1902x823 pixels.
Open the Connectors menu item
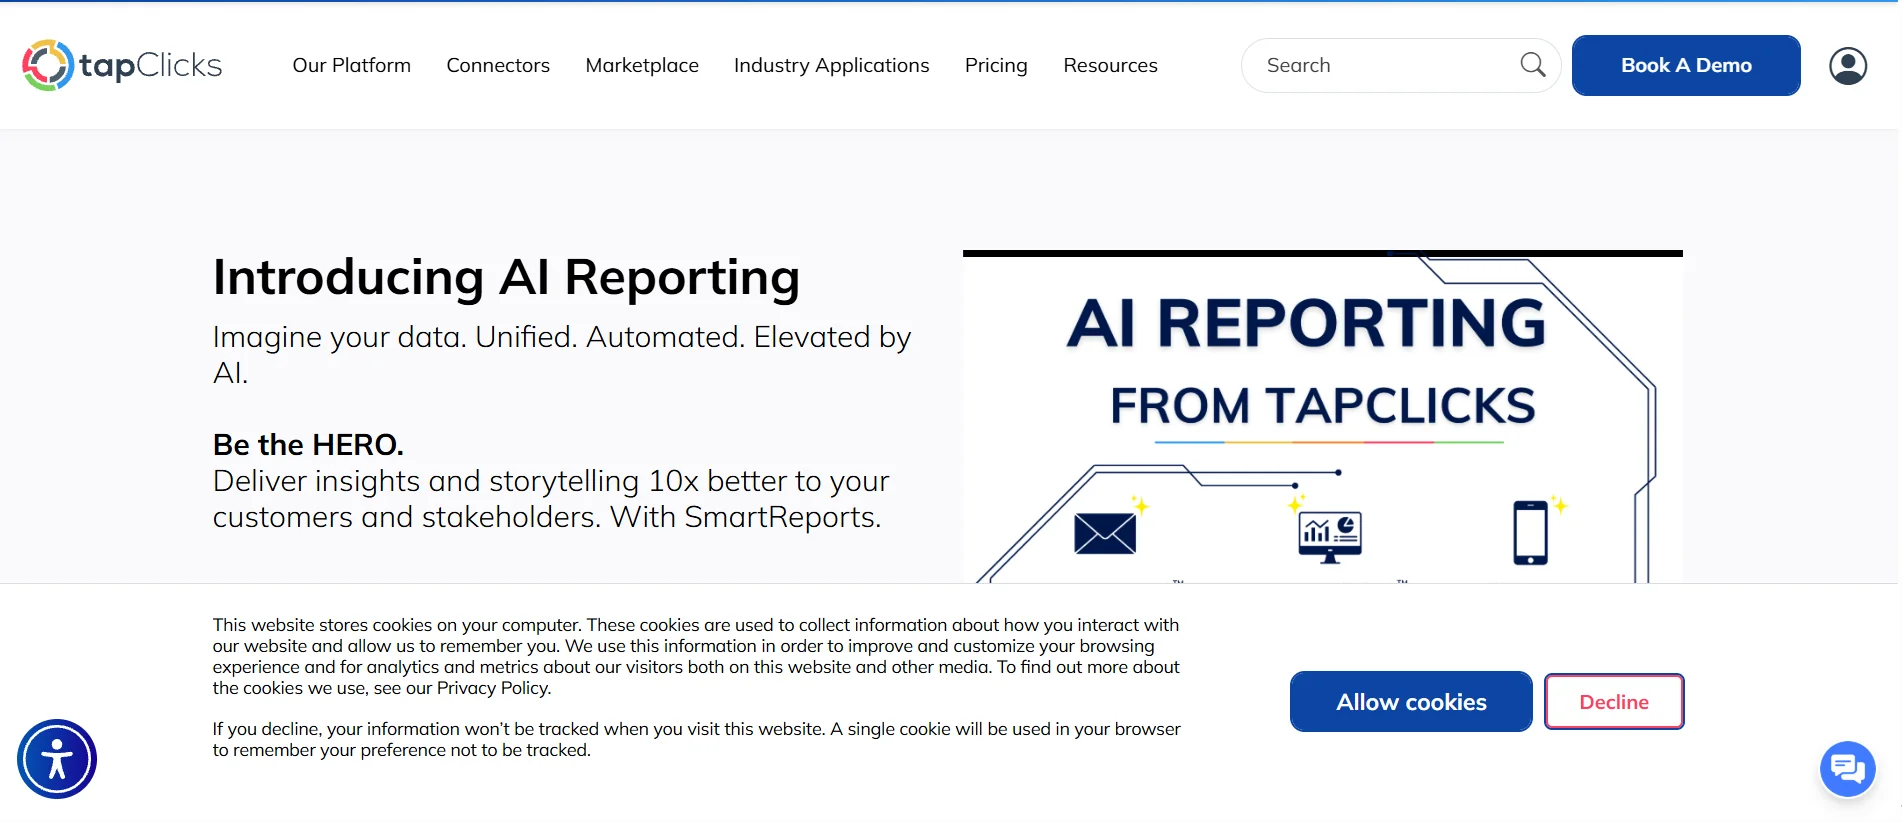click(498, 65)
